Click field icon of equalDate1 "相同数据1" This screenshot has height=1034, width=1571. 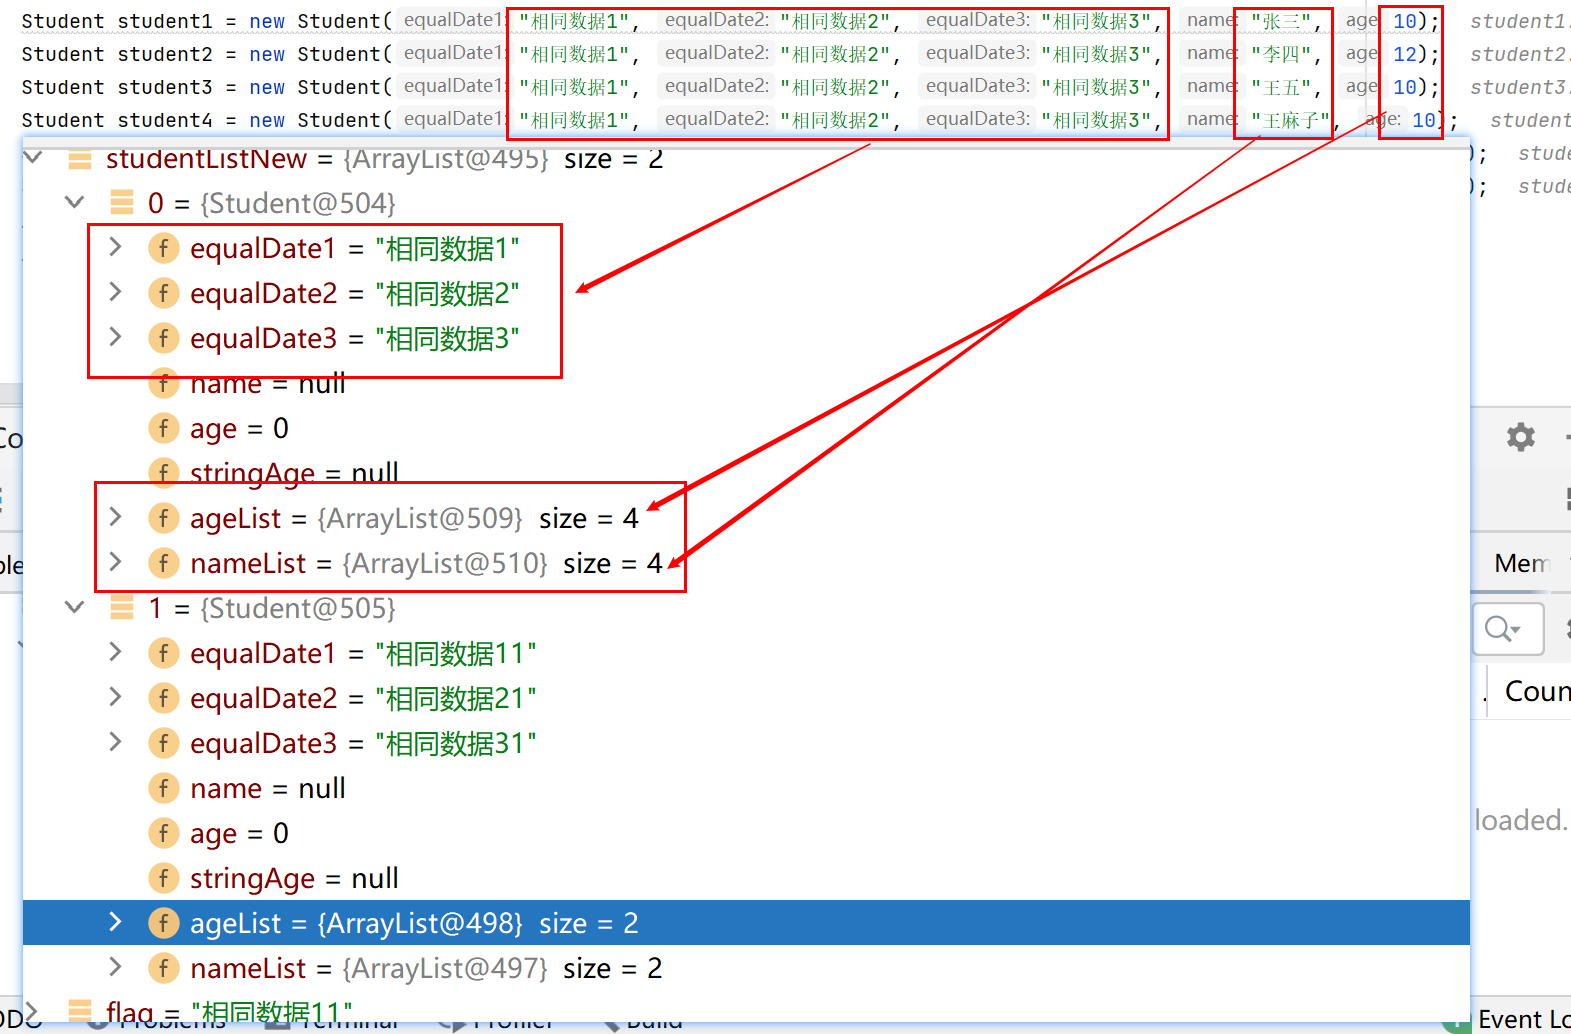(x=163, y=248)
